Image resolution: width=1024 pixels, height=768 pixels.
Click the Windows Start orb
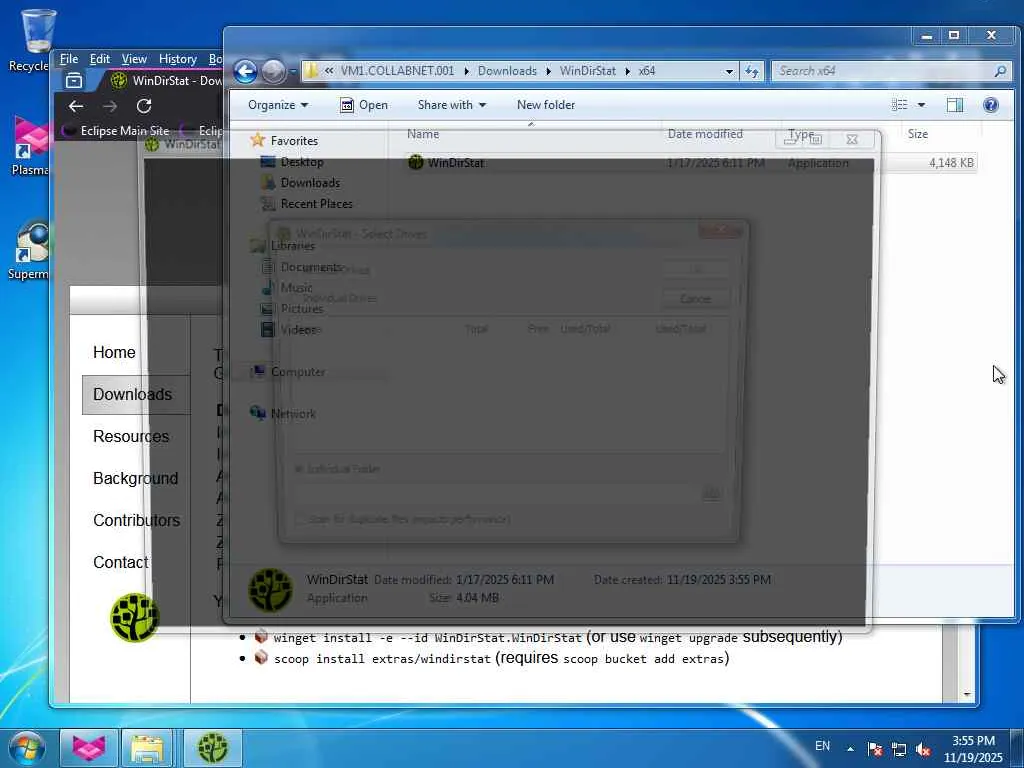[x=27, y=748]
